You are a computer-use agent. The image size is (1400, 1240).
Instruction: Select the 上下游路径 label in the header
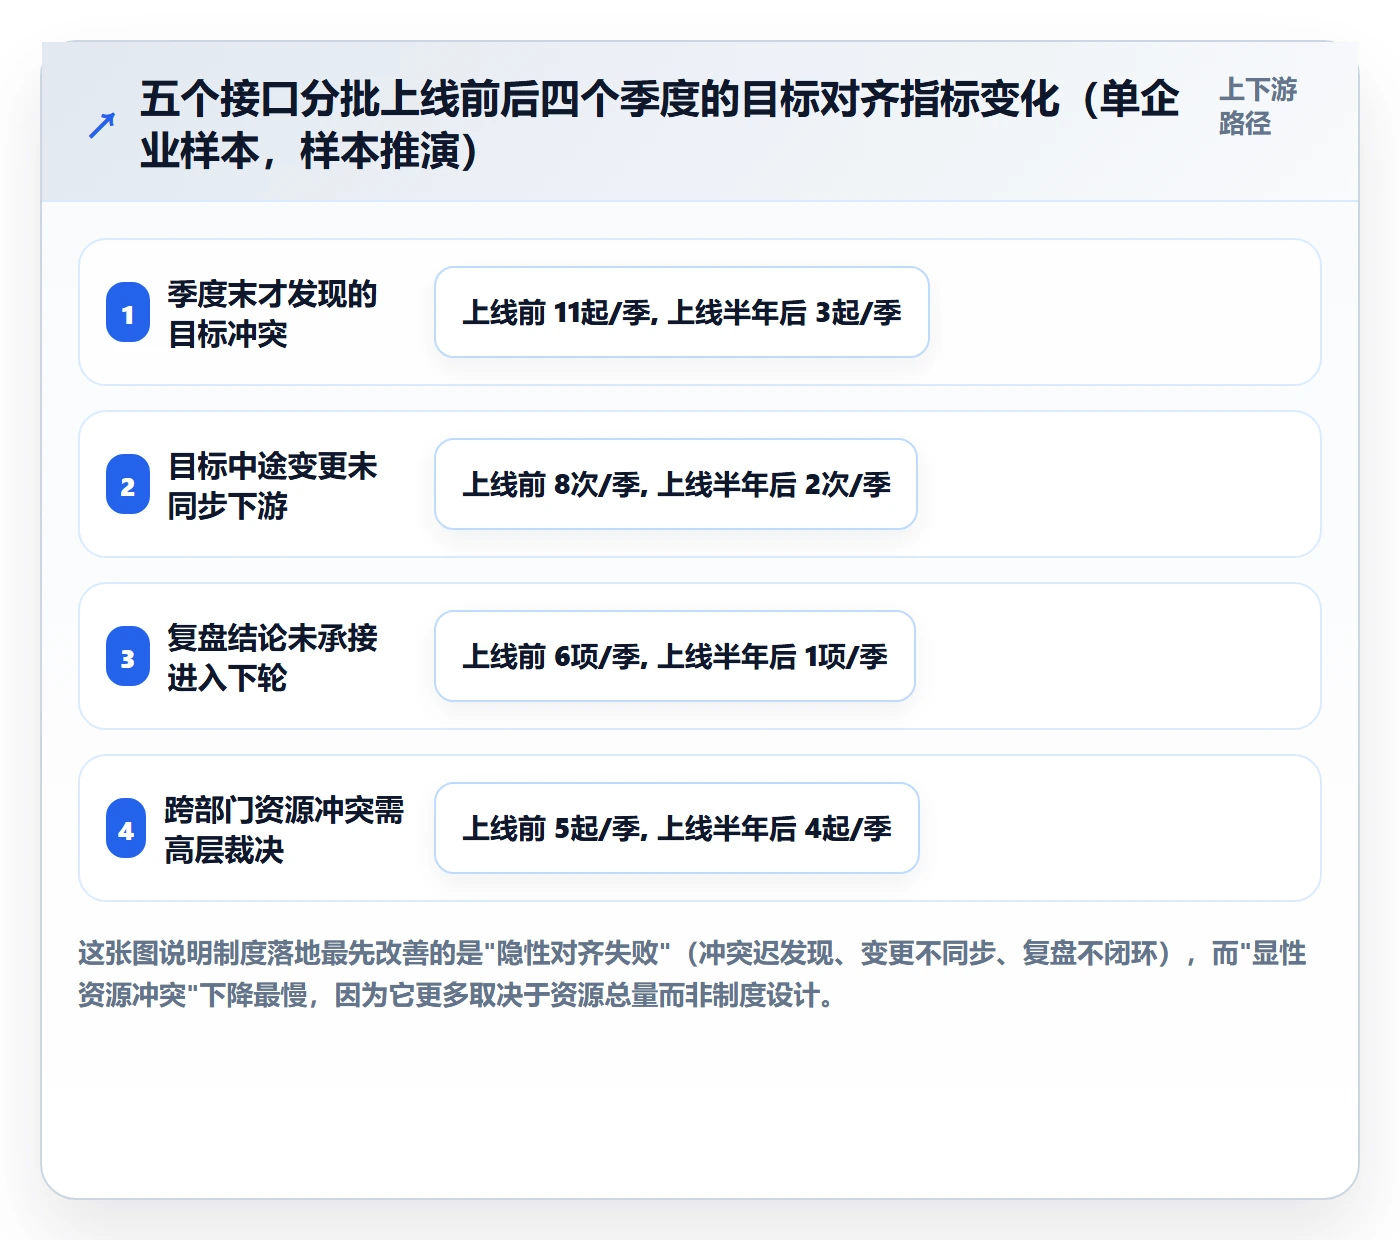(1257, 106)
